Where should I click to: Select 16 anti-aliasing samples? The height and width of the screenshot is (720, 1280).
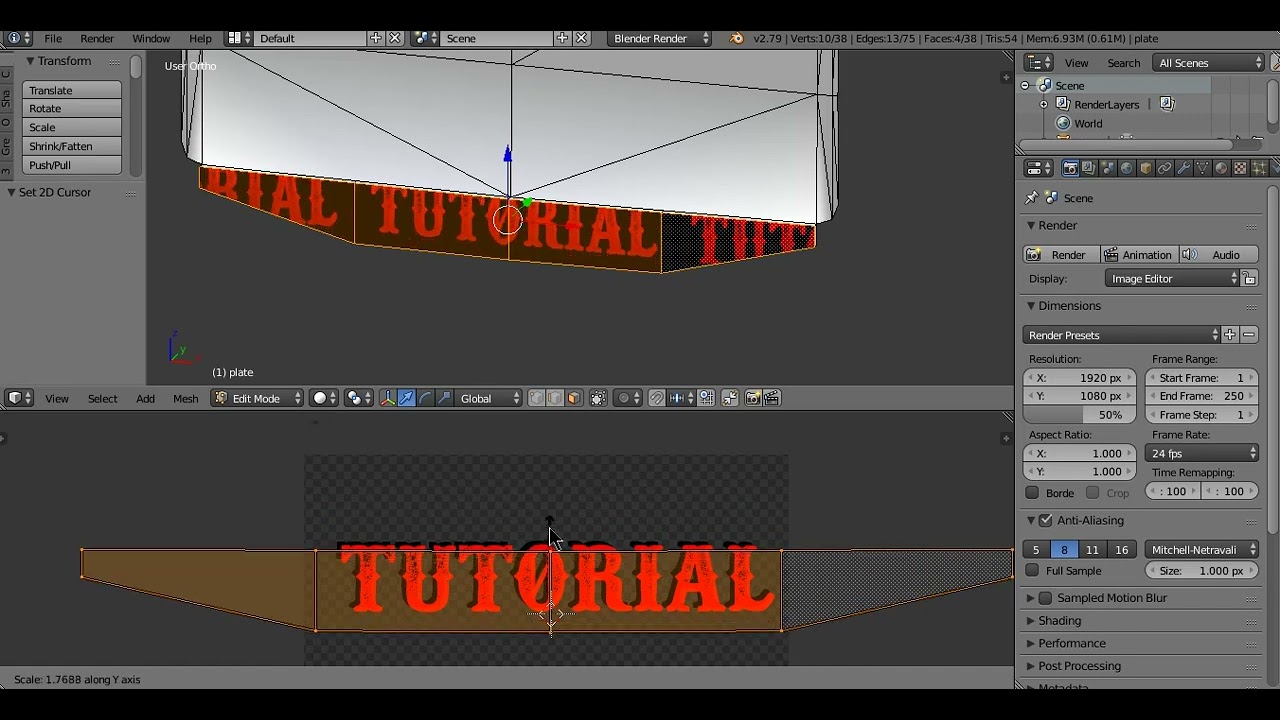tap(1122, 550)
